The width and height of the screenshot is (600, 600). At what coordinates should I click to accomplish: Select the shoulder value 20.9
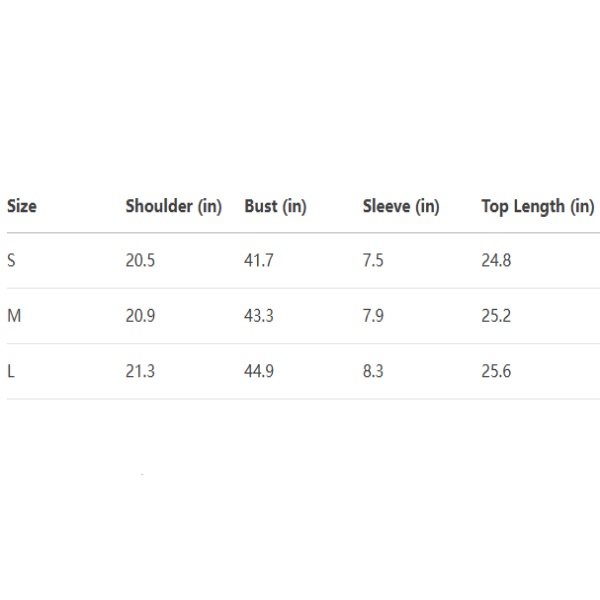(x=140, y=316)
